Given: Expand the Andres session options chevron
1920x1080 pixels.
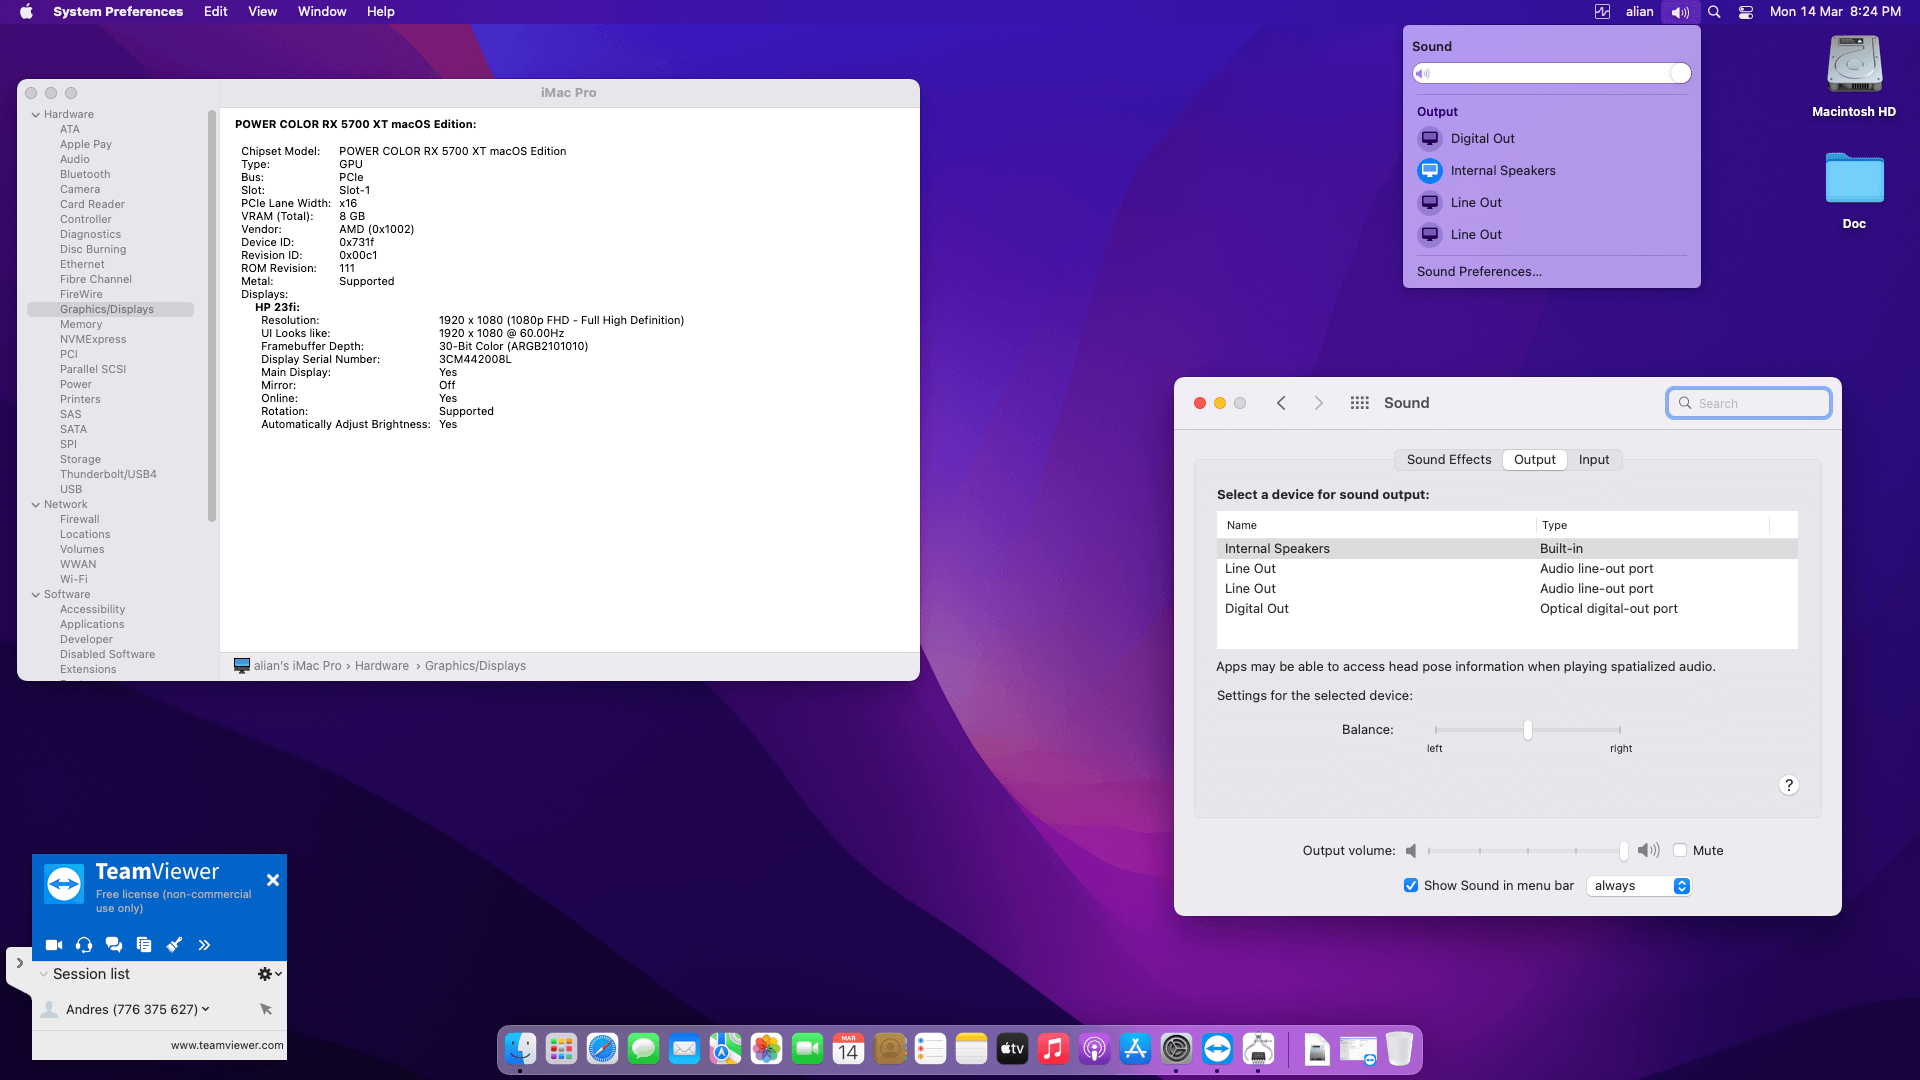Looking at the screenshot, I should 206,1009.
